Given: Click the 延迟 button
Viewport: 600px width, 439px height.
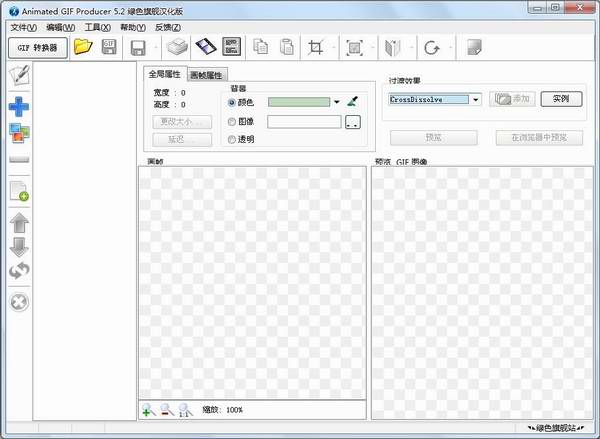Looking at the screenshot, I should point(182,140).
